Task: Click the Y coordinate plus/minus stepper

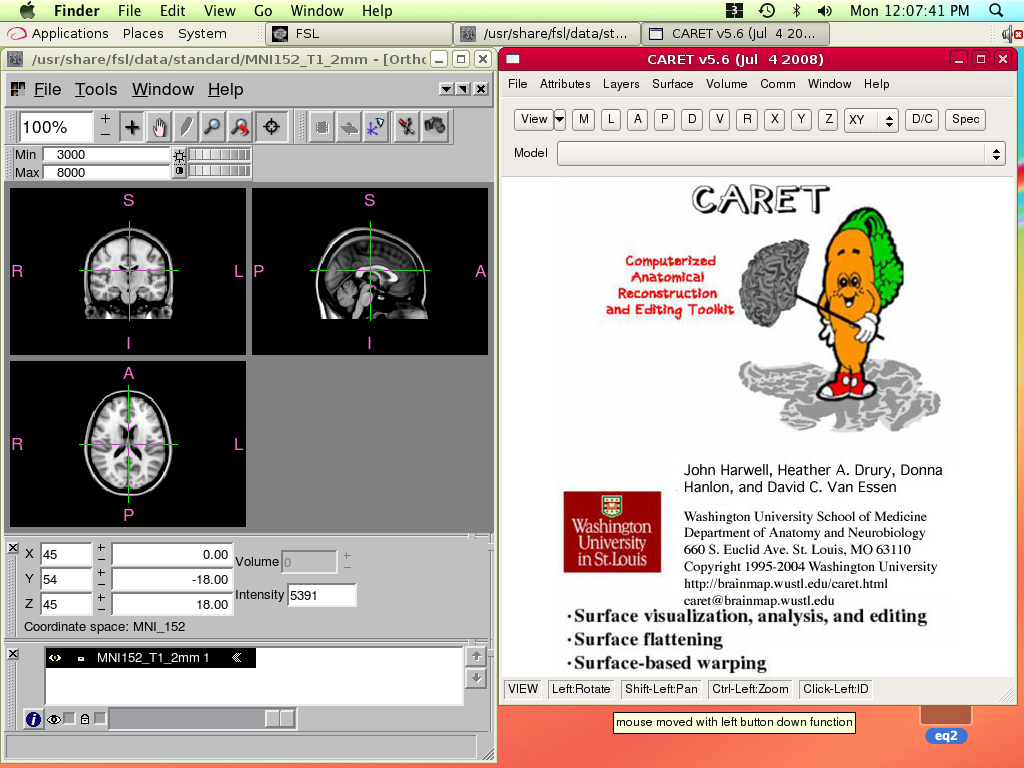Action: point(101,579)
